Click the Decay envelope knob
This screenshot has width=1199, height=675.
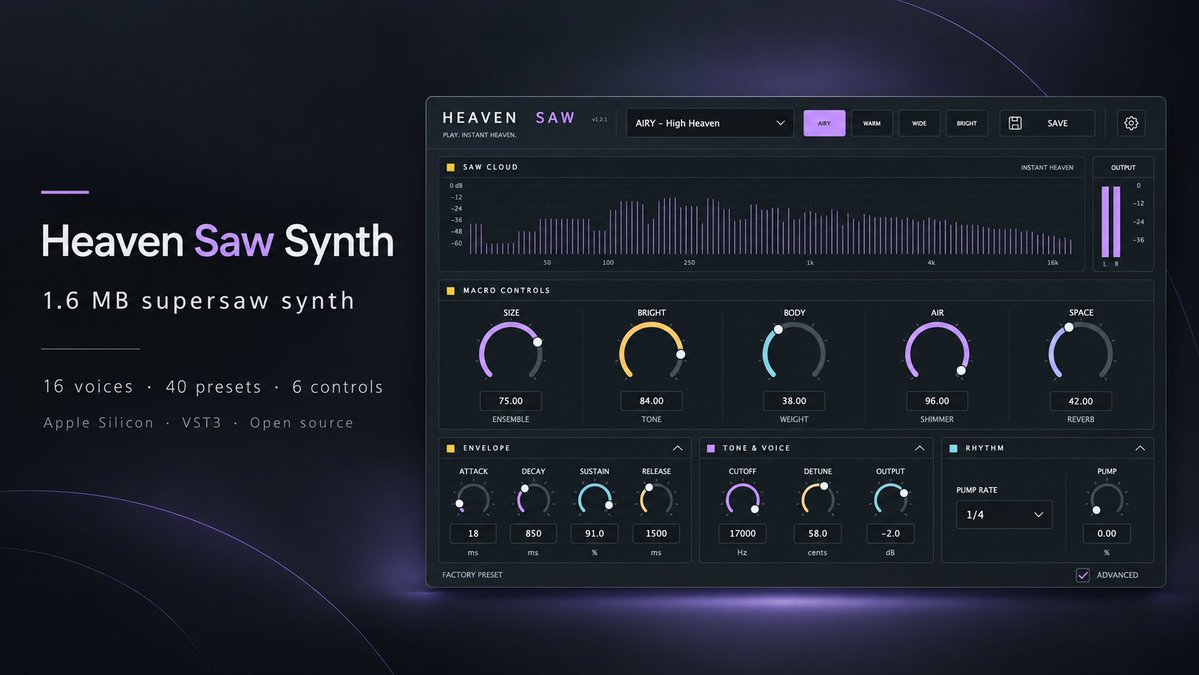(533, 499)
